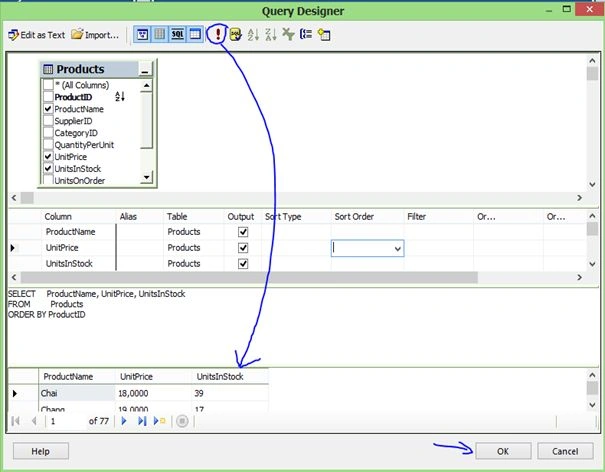
Task: Apply Sort Ascending toolbar icon
Action: (x=253, y=34)
